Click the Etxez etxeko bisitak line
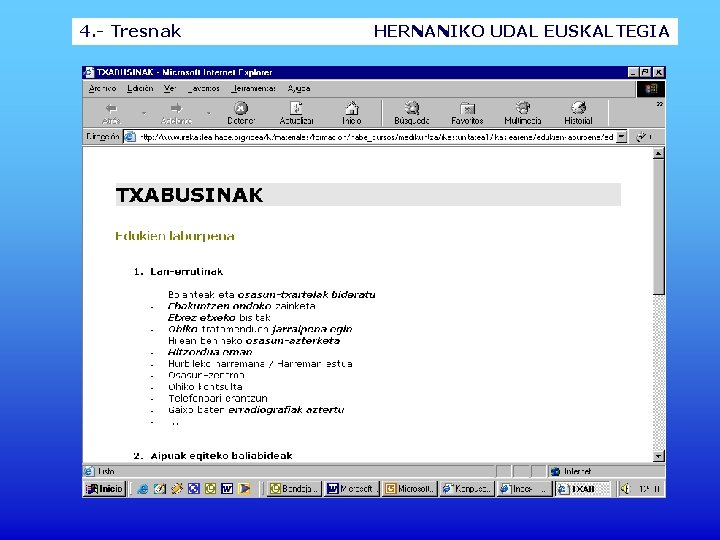The image size is (720, 540). (219, 317)
